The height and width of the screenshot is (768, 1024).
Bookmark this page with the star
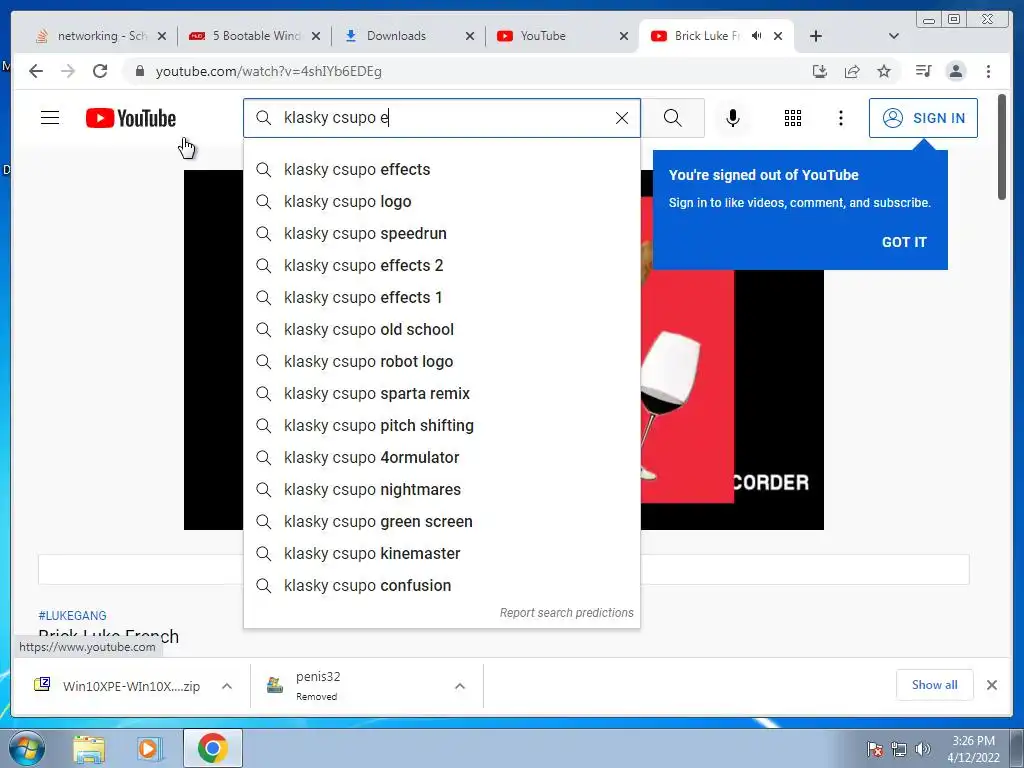(884, 71)
